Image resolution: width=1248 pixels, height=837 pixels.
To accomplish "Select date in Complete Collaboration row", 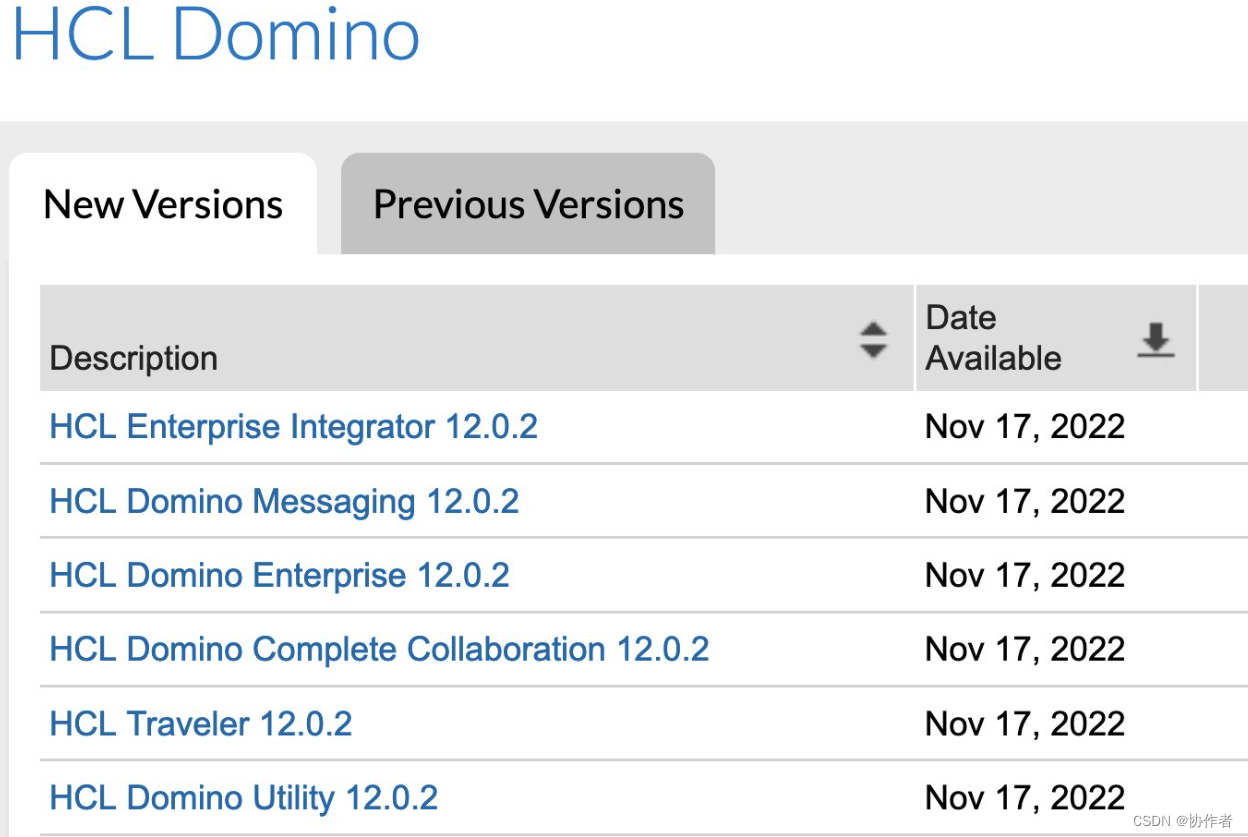I will point(1025,649).
